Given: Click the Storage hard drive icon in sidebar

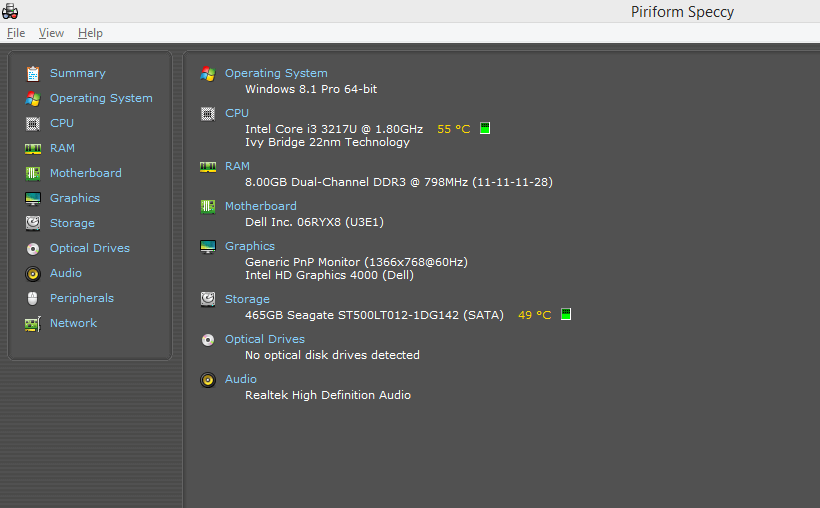Looking at the screenshot, I should [x=33, y=223].
